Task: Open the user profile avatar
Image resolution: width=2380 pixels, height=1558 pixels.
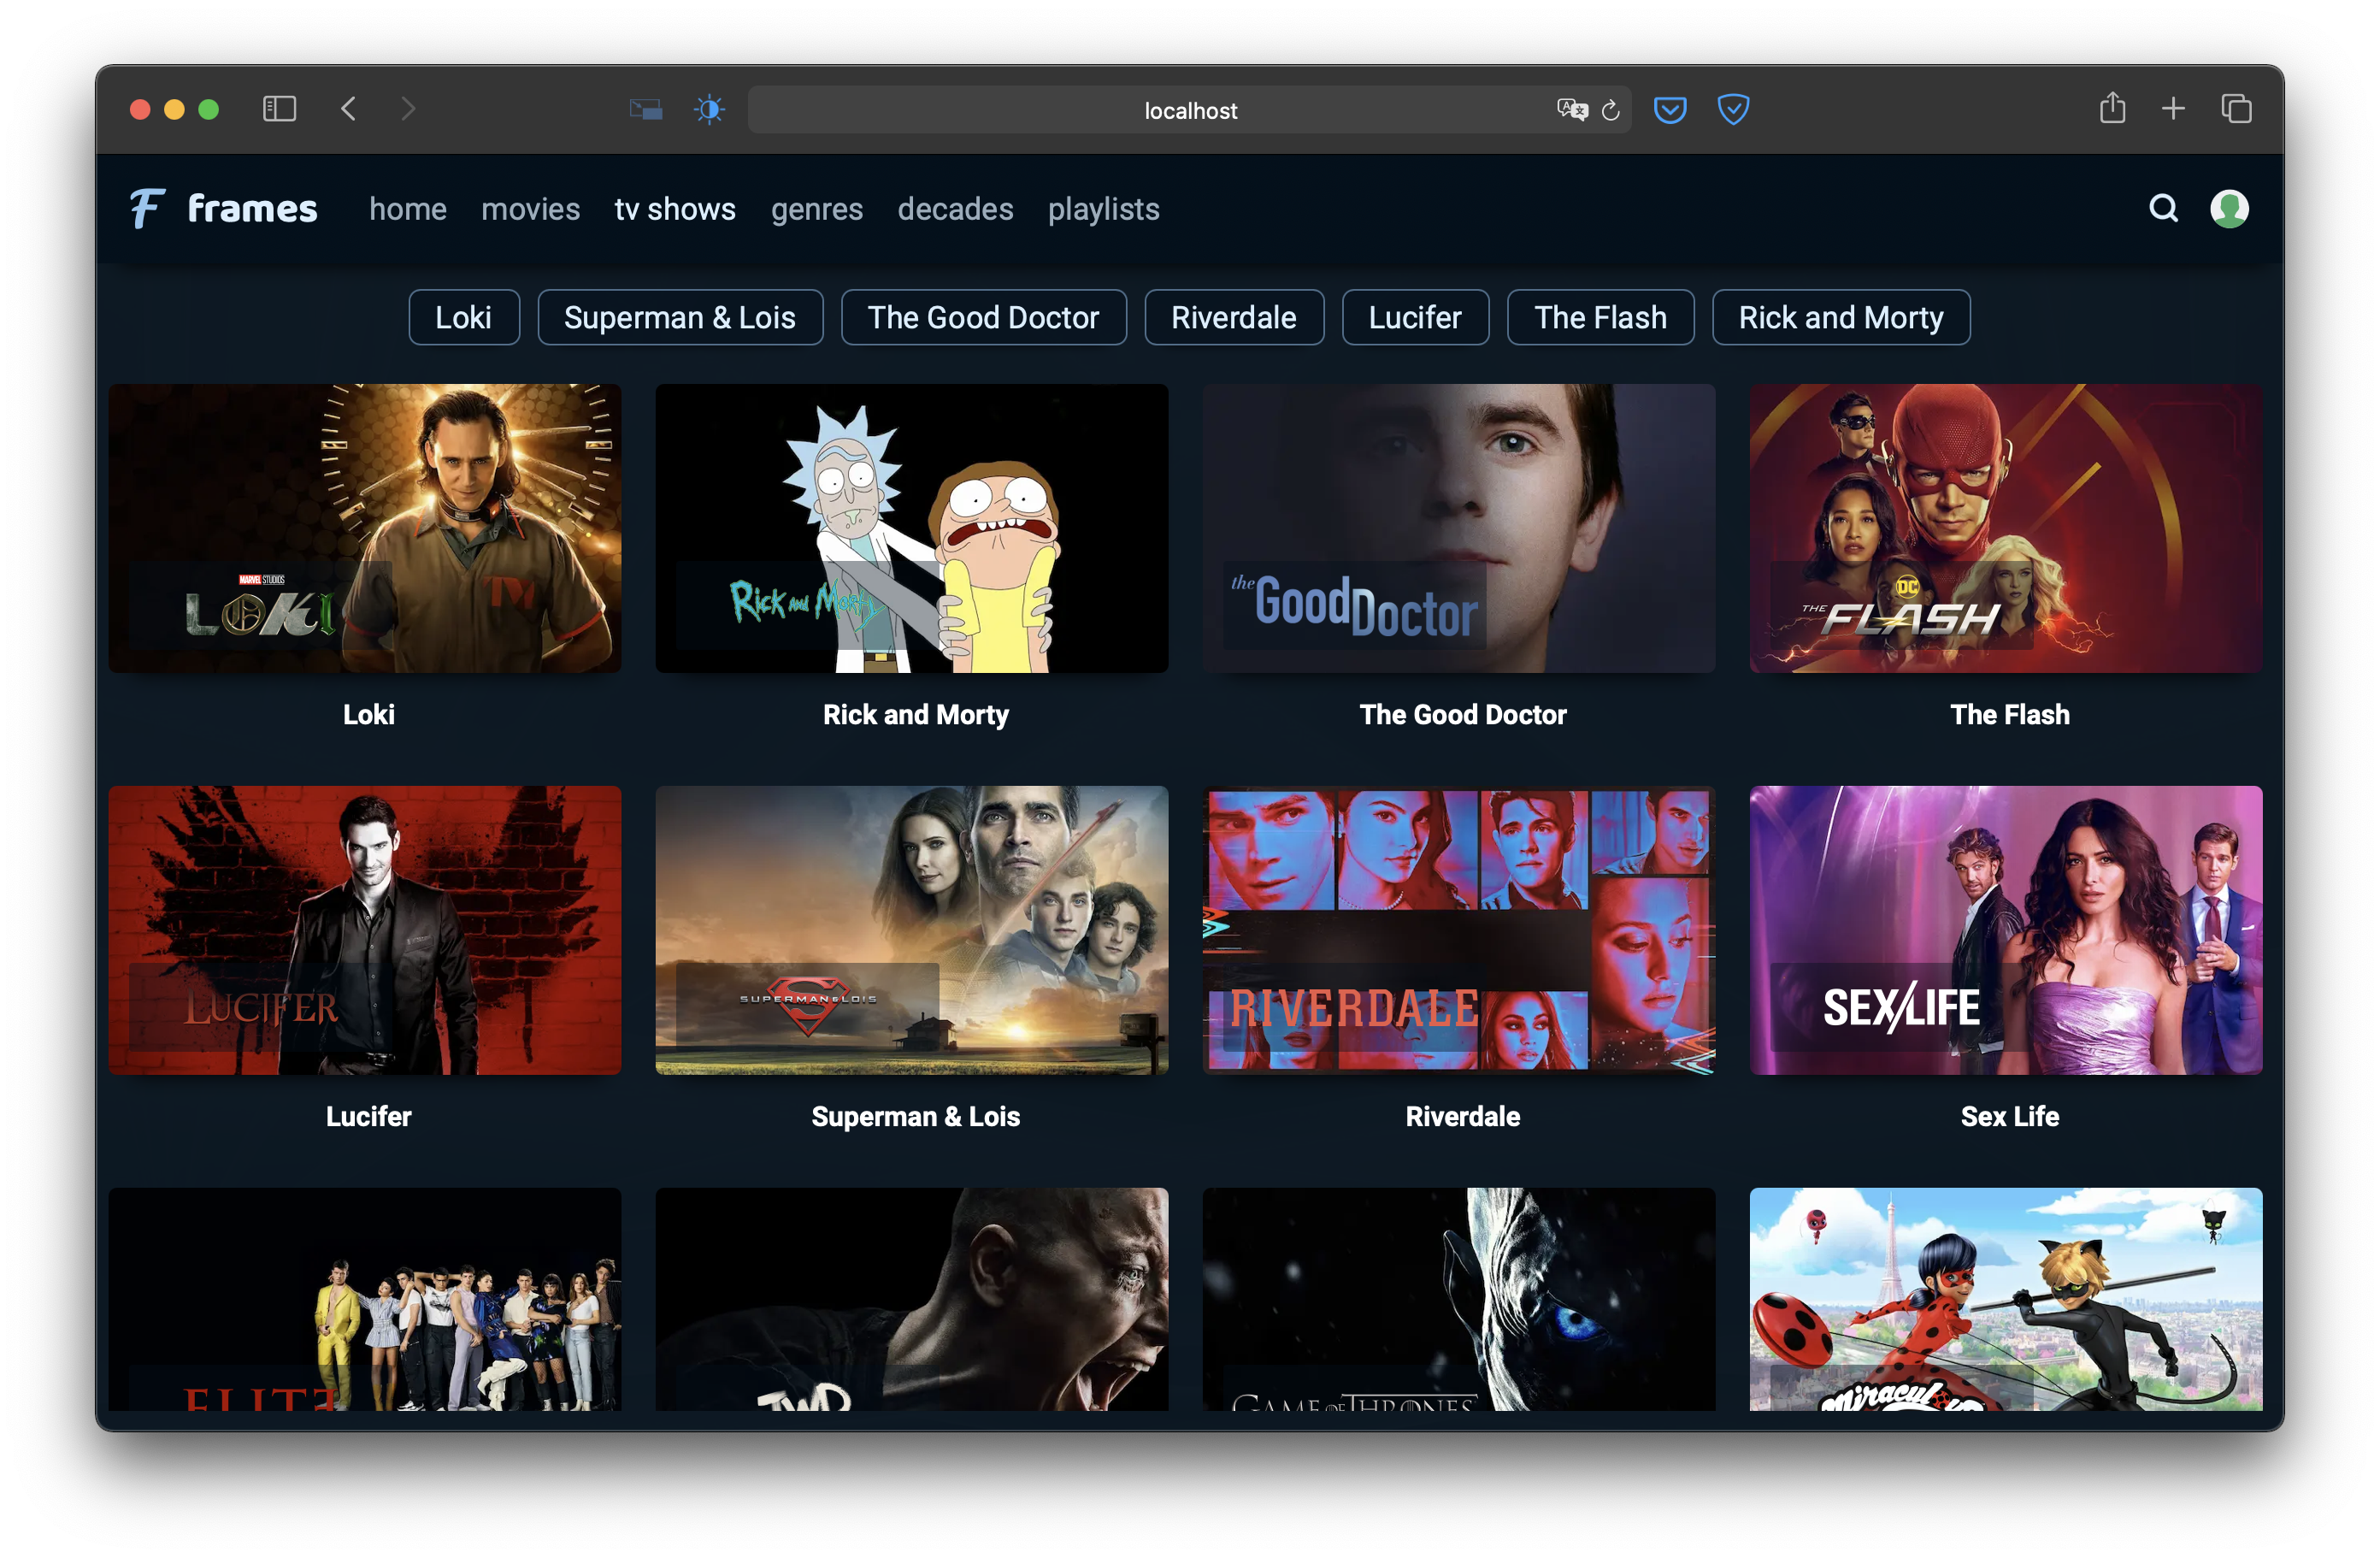Action: click(2229, 208)
